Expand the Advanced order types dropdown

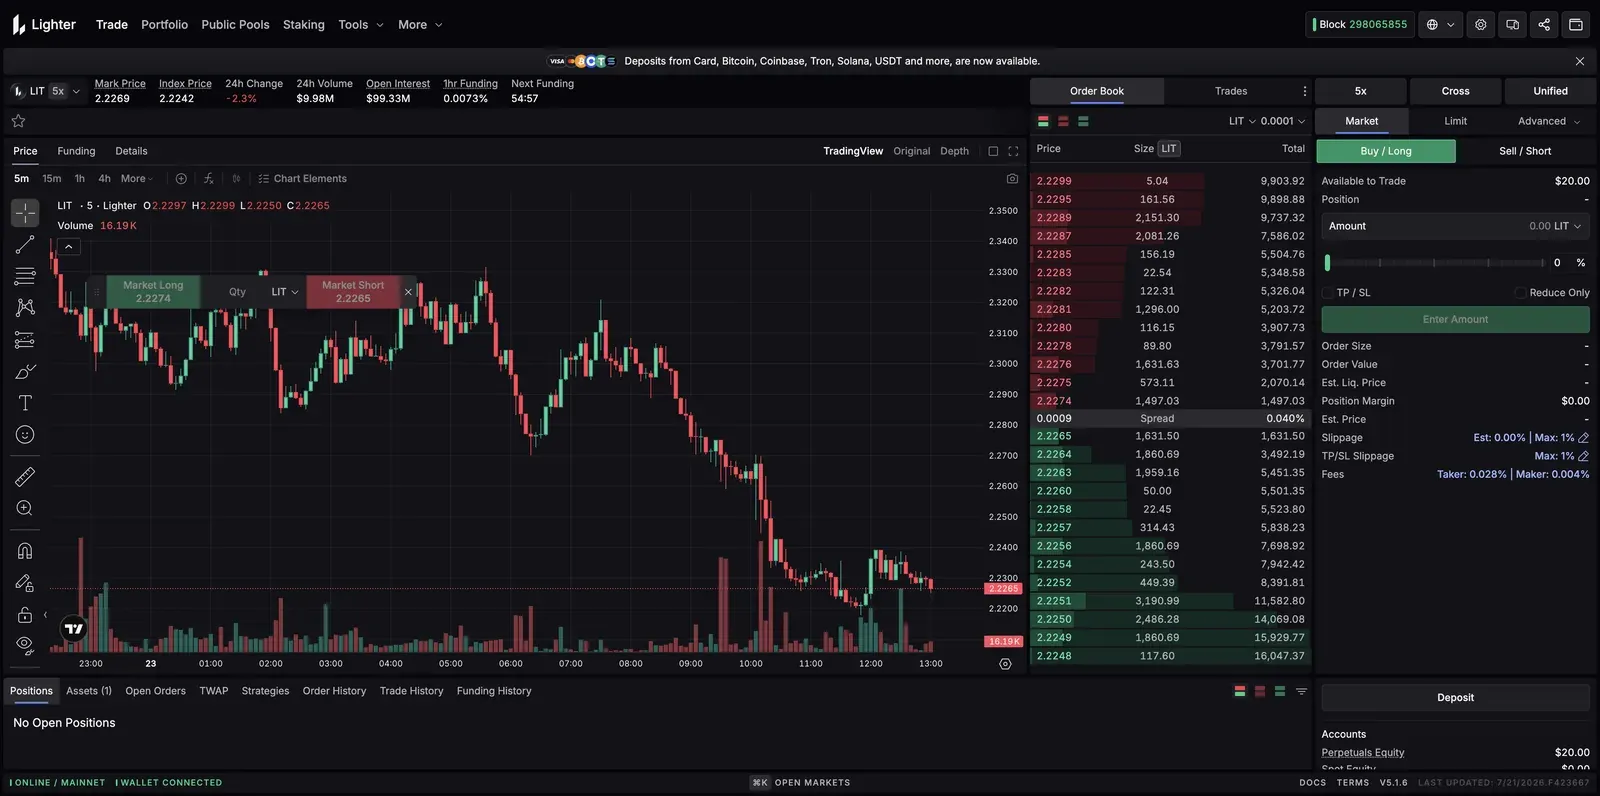(x=1549, y=121)
